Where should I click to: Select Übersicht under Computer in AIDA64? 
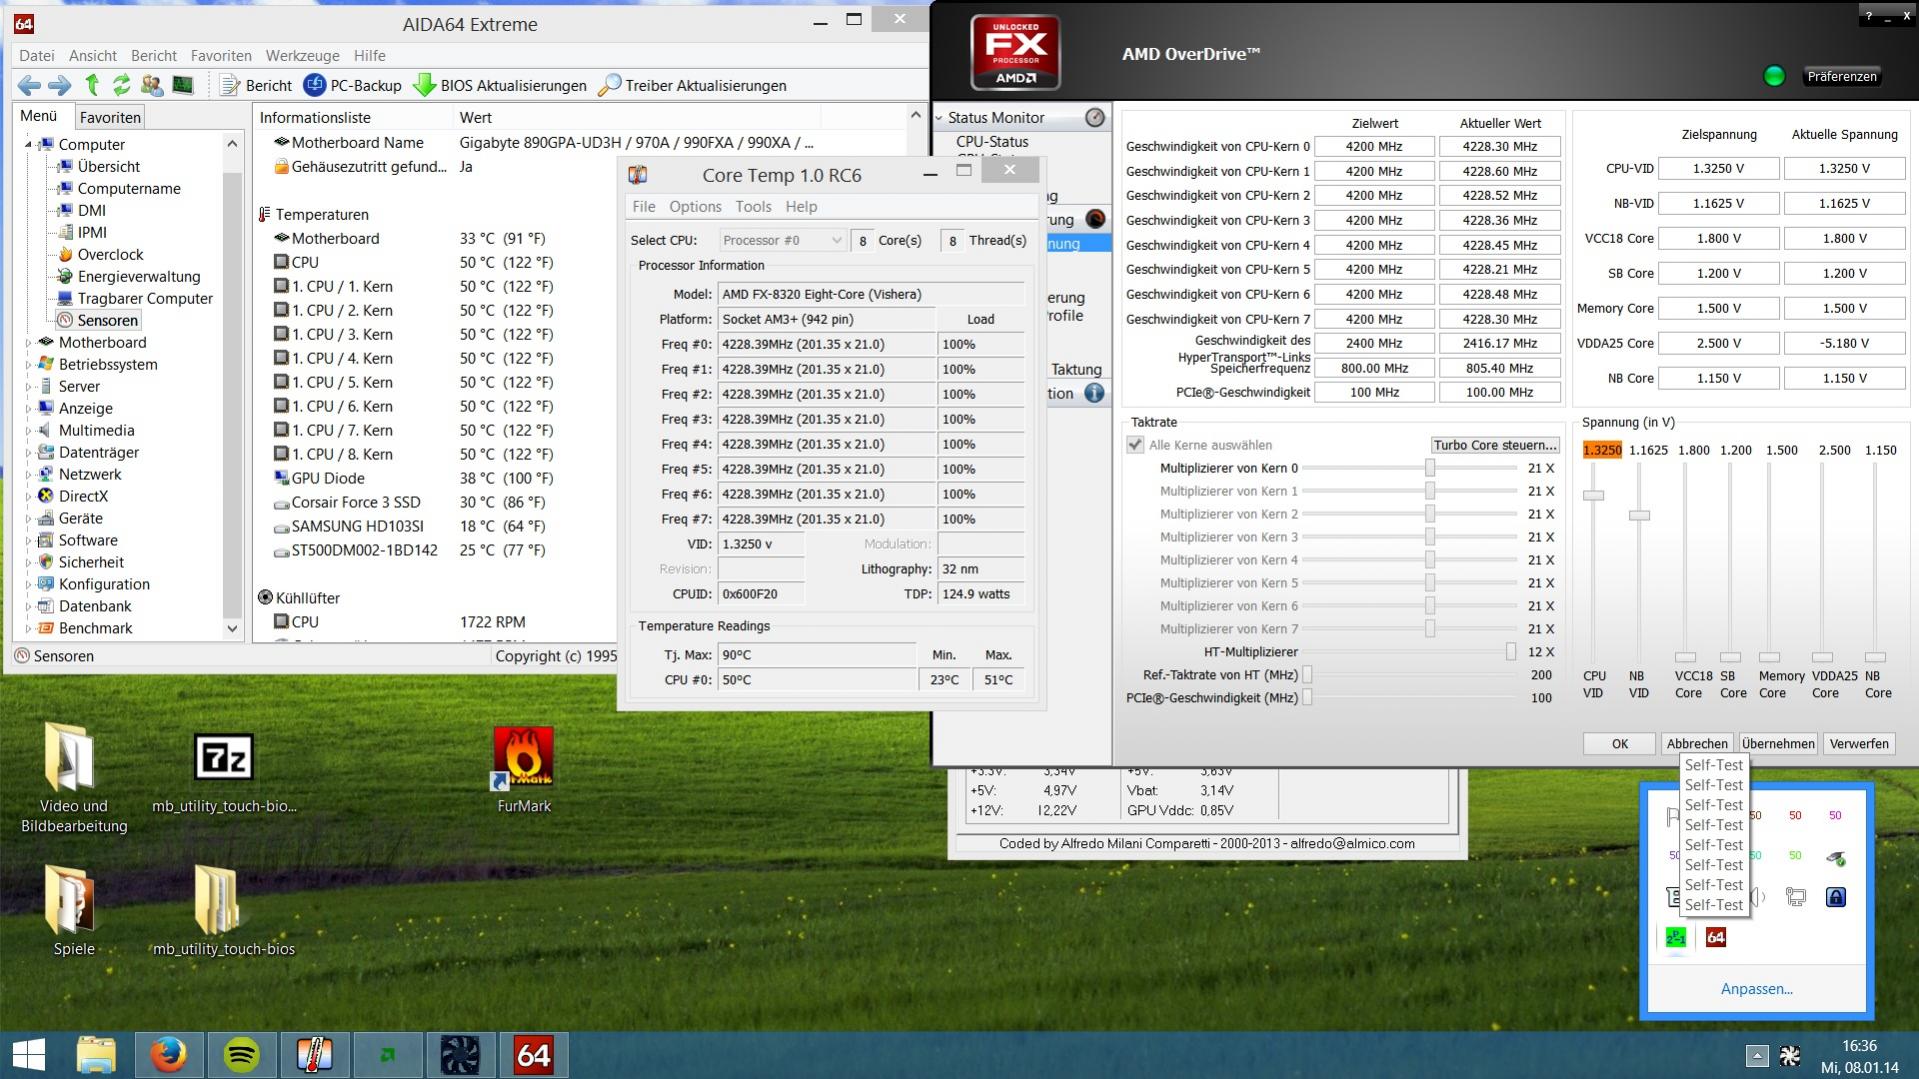pyautogui.click(x=108, y=167)
